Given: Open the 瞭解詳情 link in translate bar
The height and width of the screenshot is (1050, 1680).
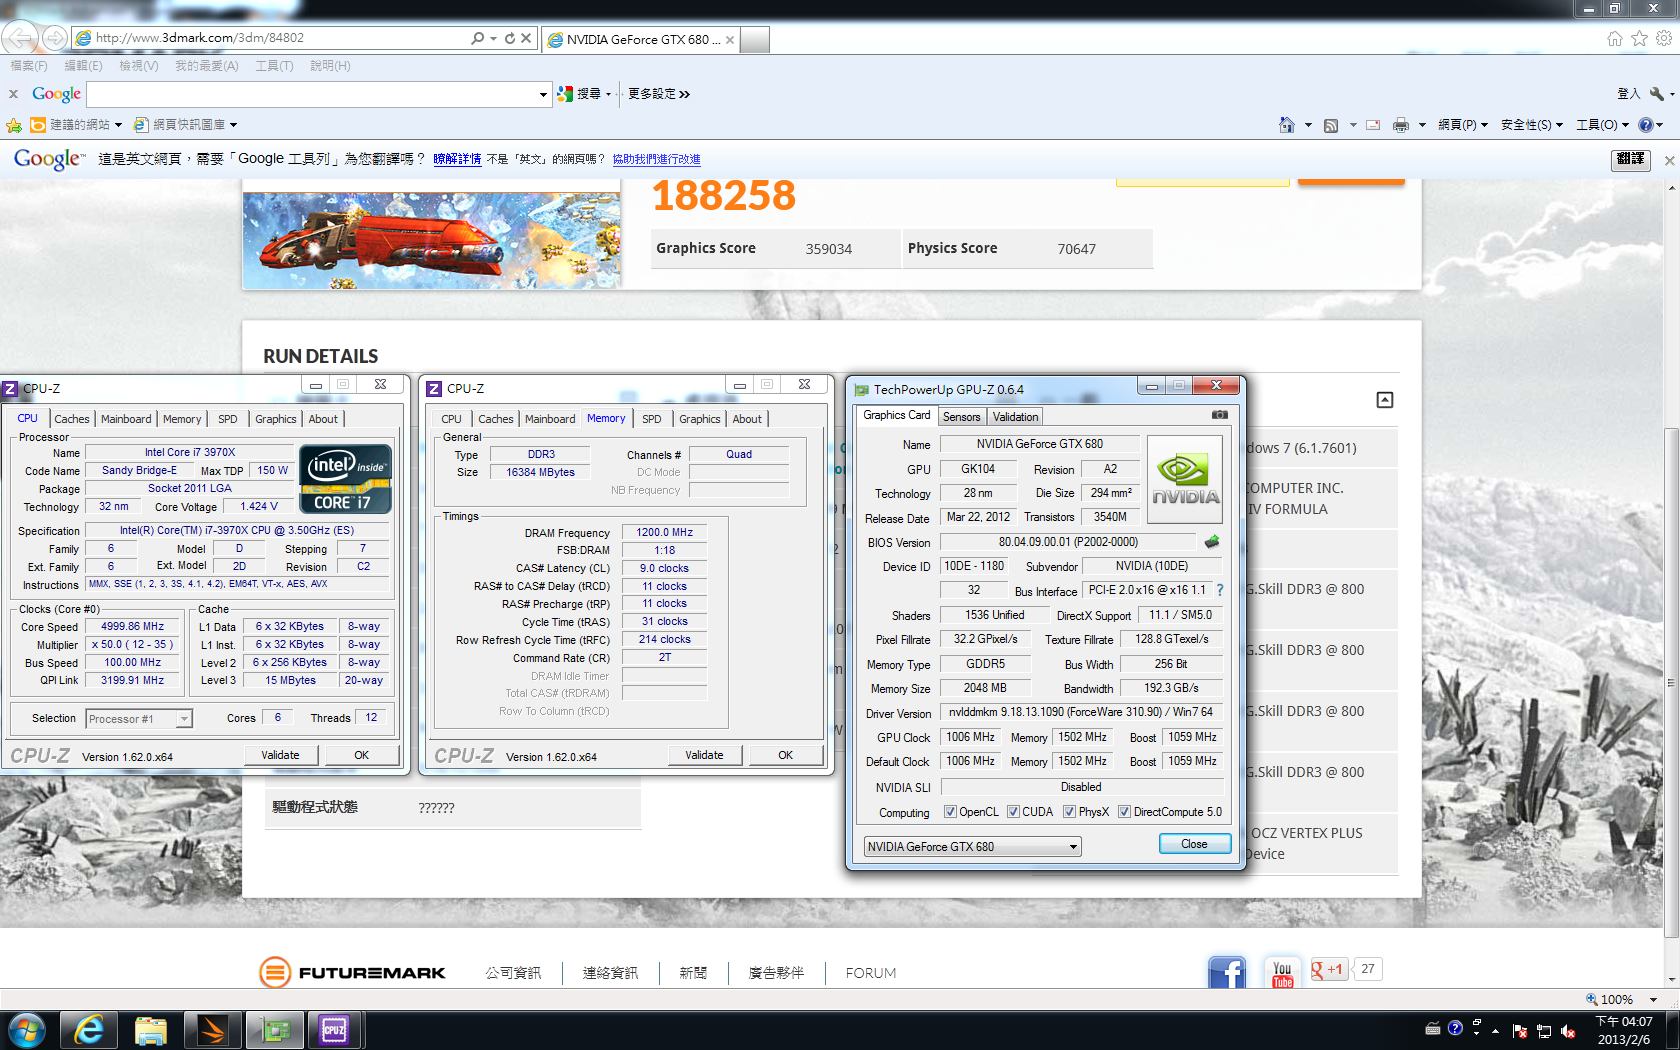Looking at the screenshot, I should [457, 159].
